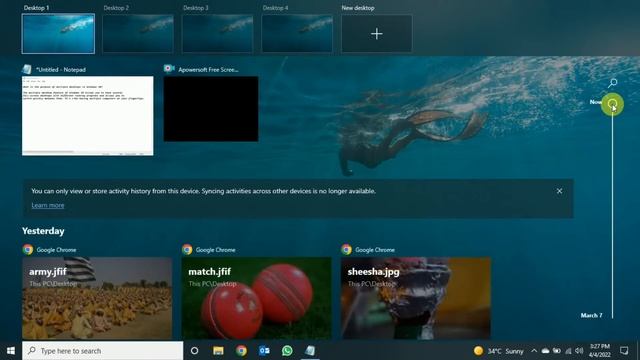The image size is (640, 360).
Task: Click the Now timeline slider handle
Action: (x=612, y=104)
